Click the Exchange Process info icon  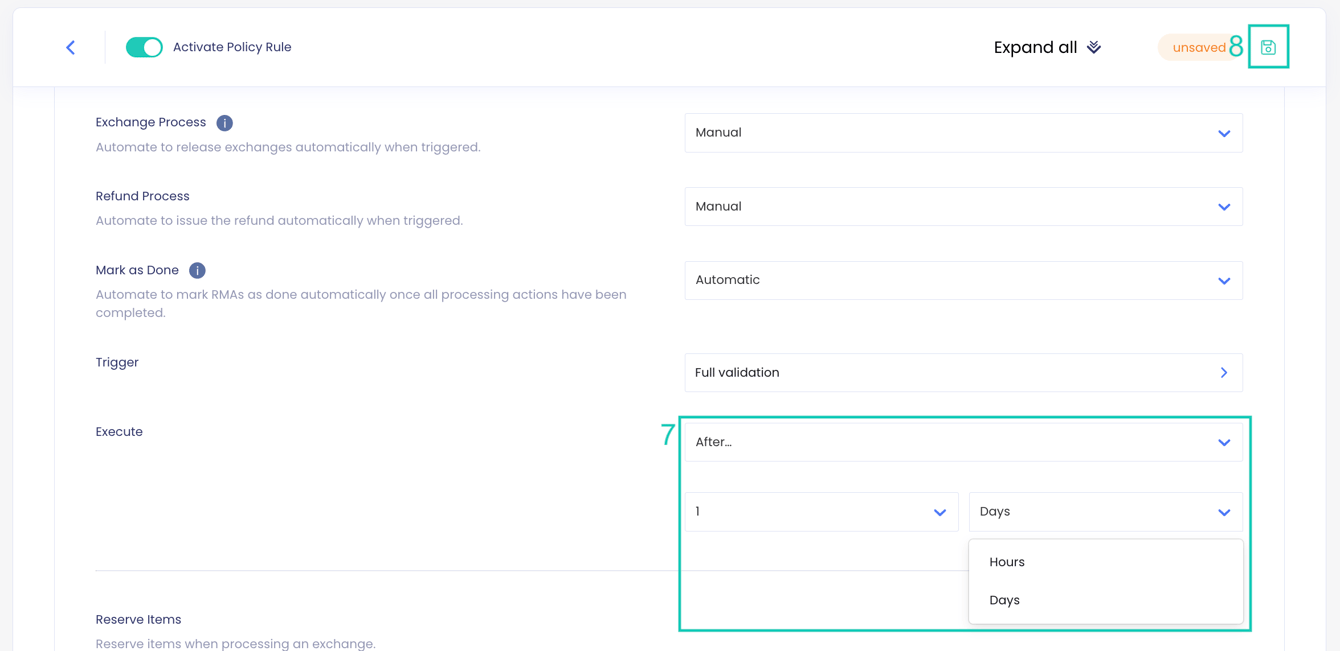click(x=225, y=123)
